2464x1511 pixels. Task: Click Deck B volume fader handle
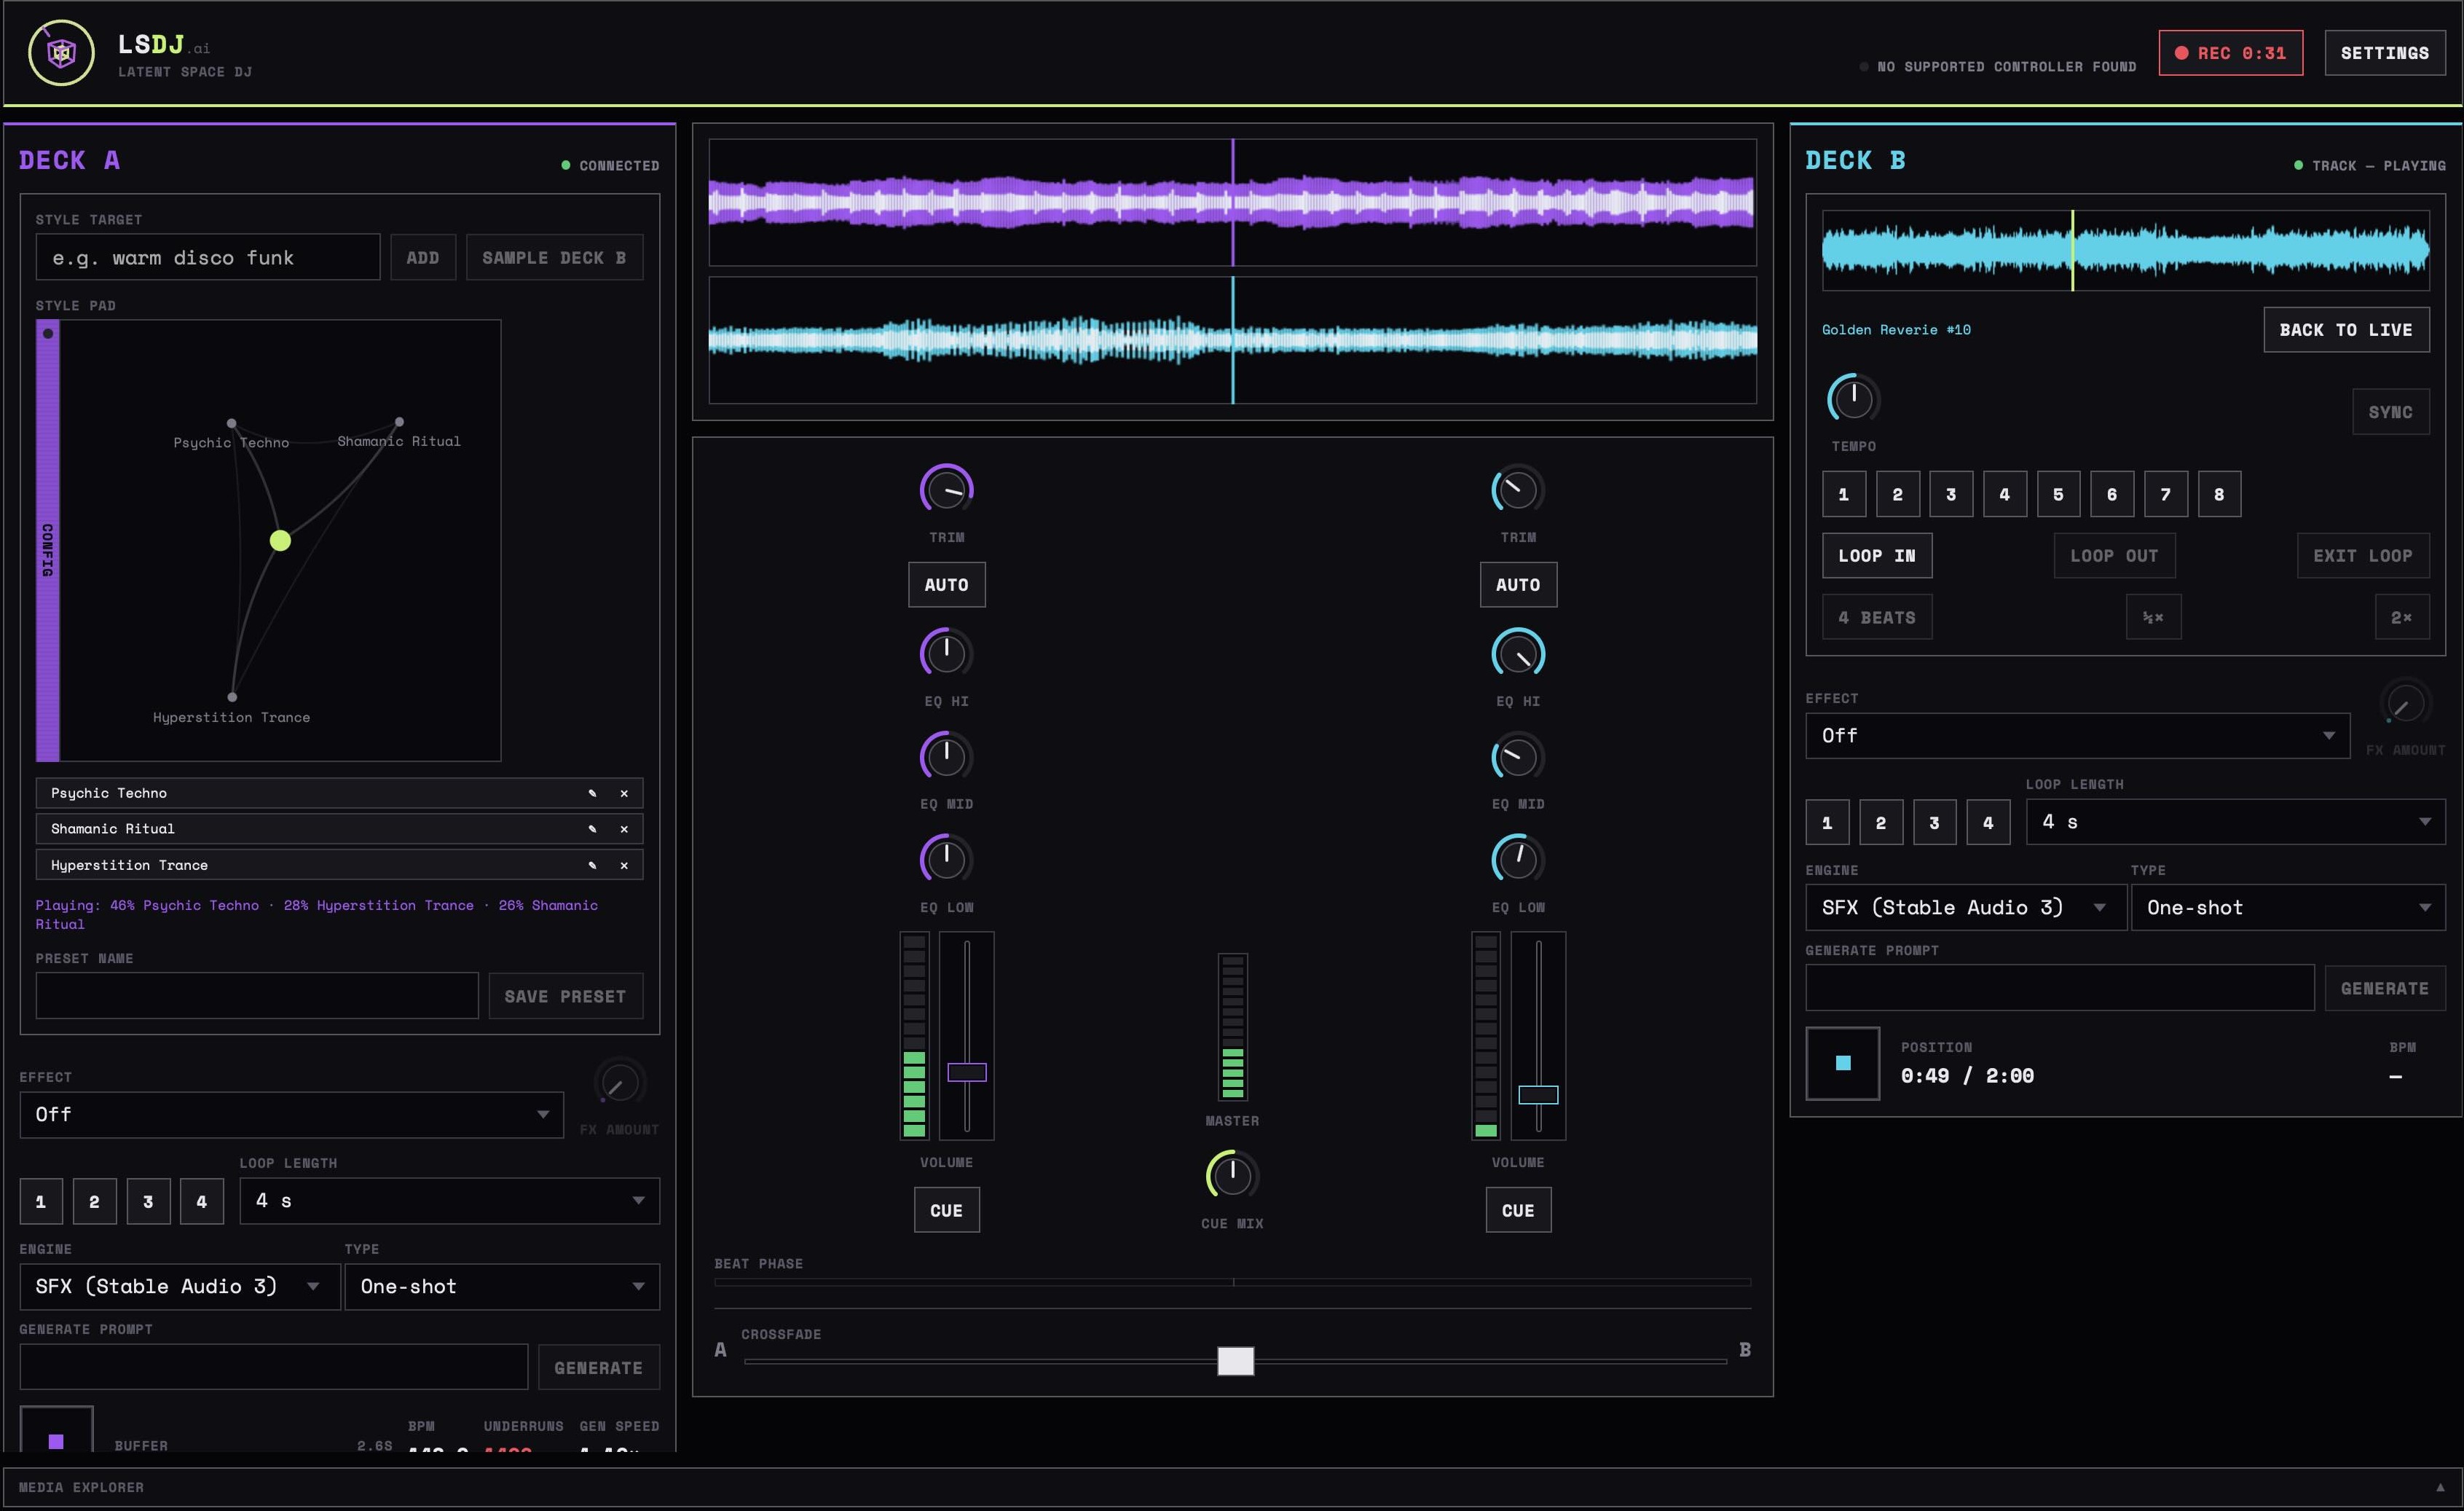click(1538, 1095)
